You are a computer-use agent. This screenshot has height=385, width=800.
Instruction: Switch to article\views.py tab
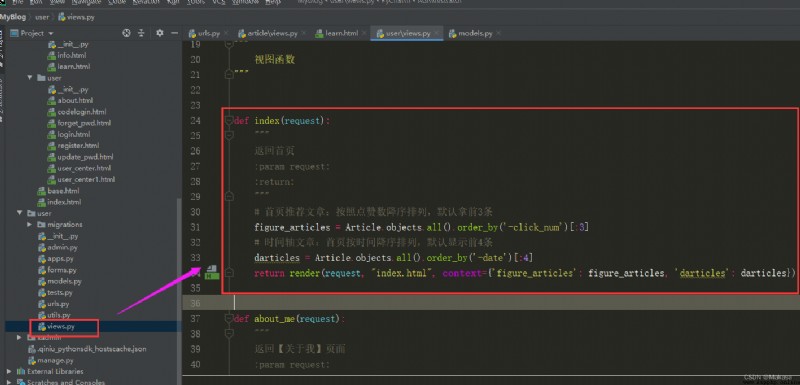point(268,33)
